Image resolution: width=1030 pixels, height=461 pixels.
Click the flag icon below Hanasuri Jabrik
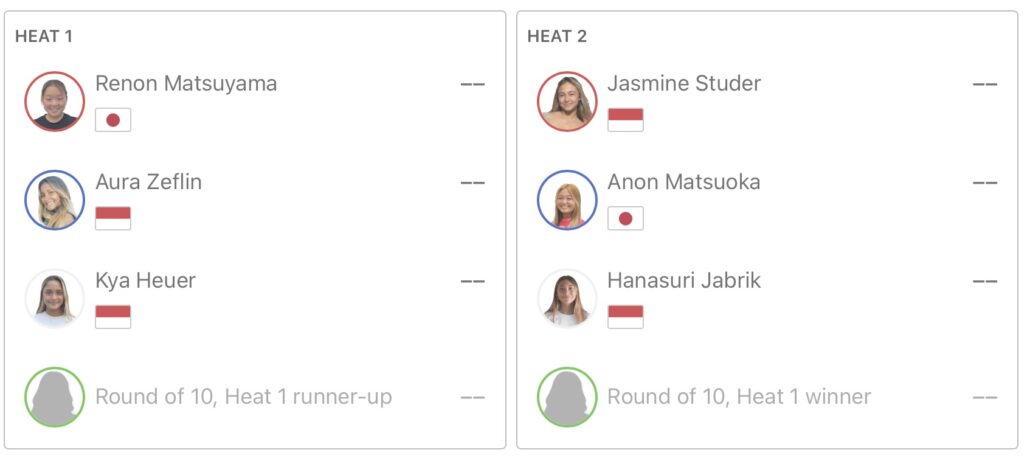pos(625,317)
